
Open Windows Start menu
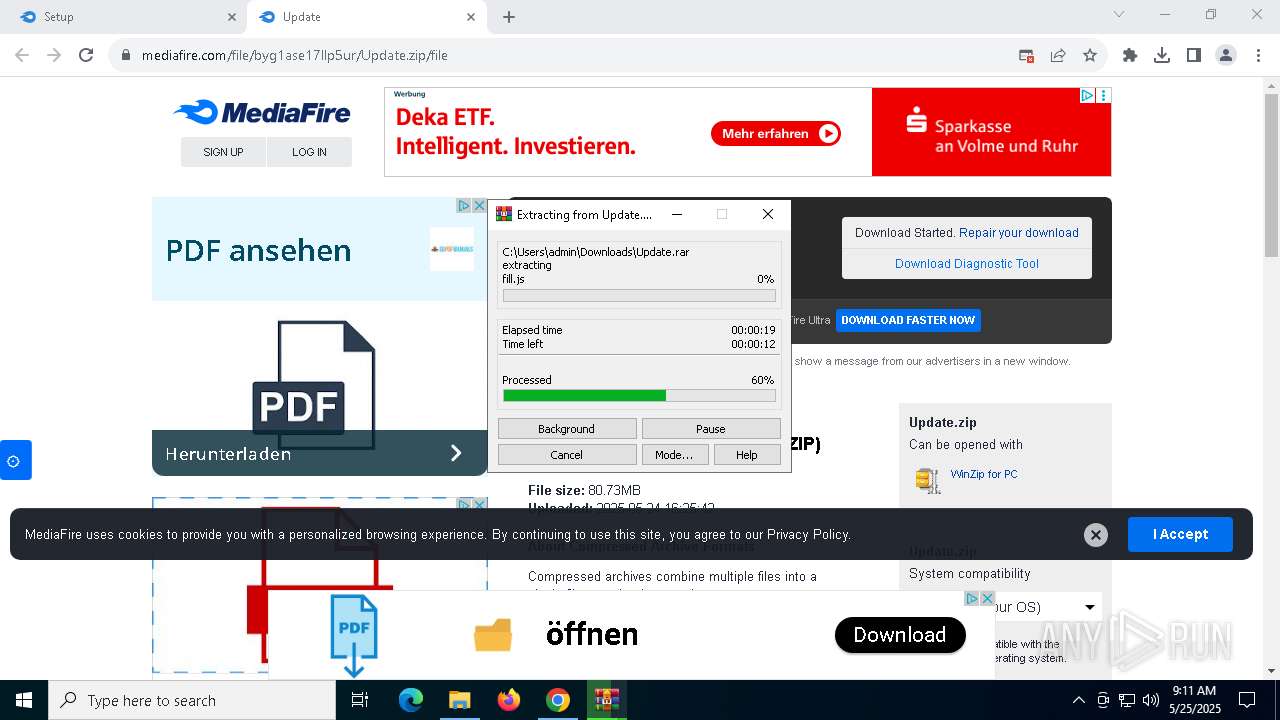[x=24, y=700]
